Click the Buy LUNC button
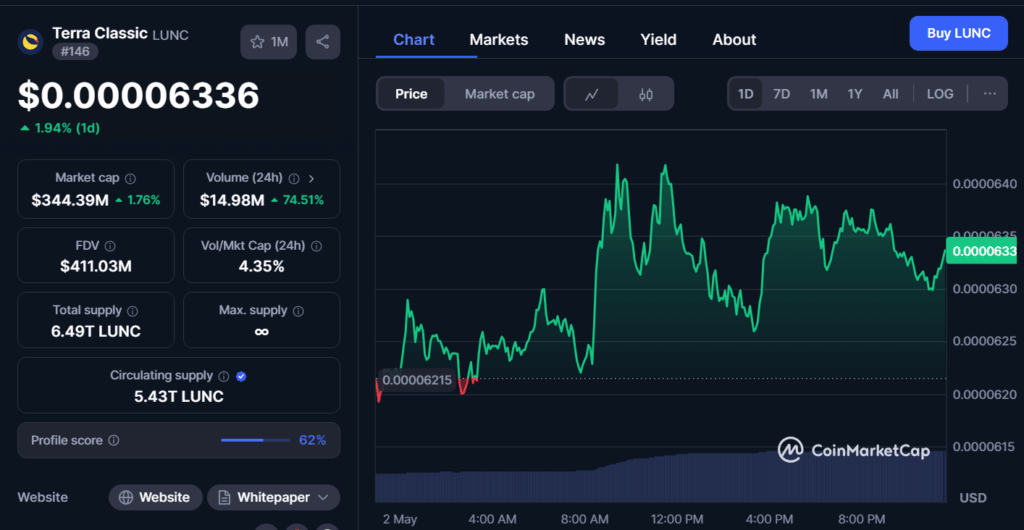This screenshot has width=1024, height=530. coord(959,33)
